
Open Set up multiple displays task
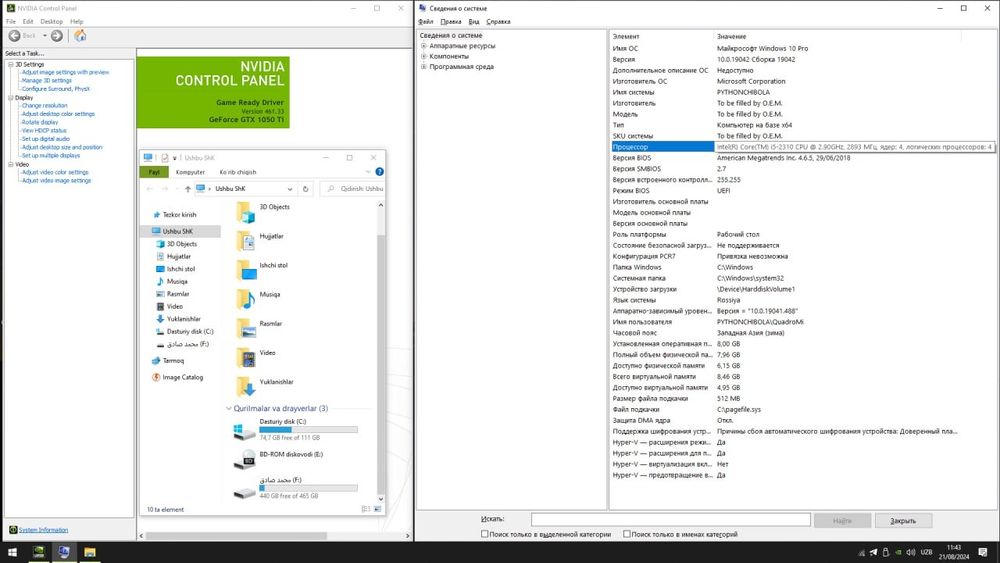pos(51,155)
